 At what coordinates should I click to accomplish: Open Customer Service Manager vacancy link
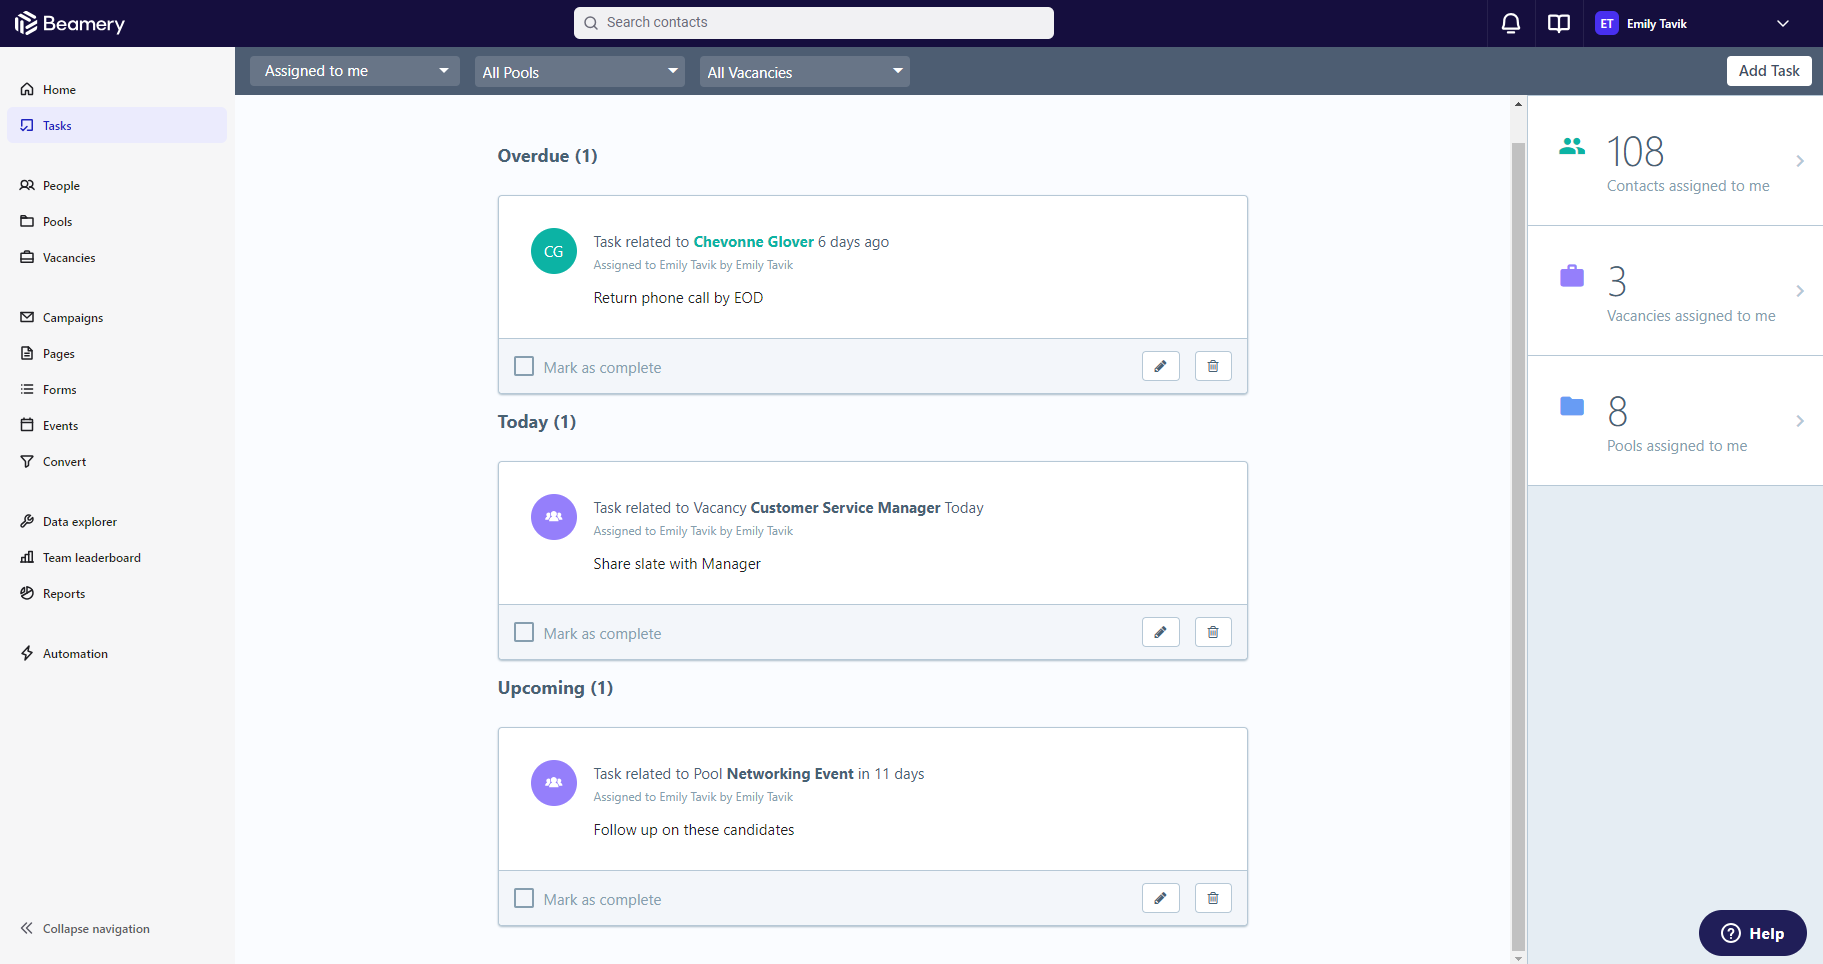coord(845,508)
